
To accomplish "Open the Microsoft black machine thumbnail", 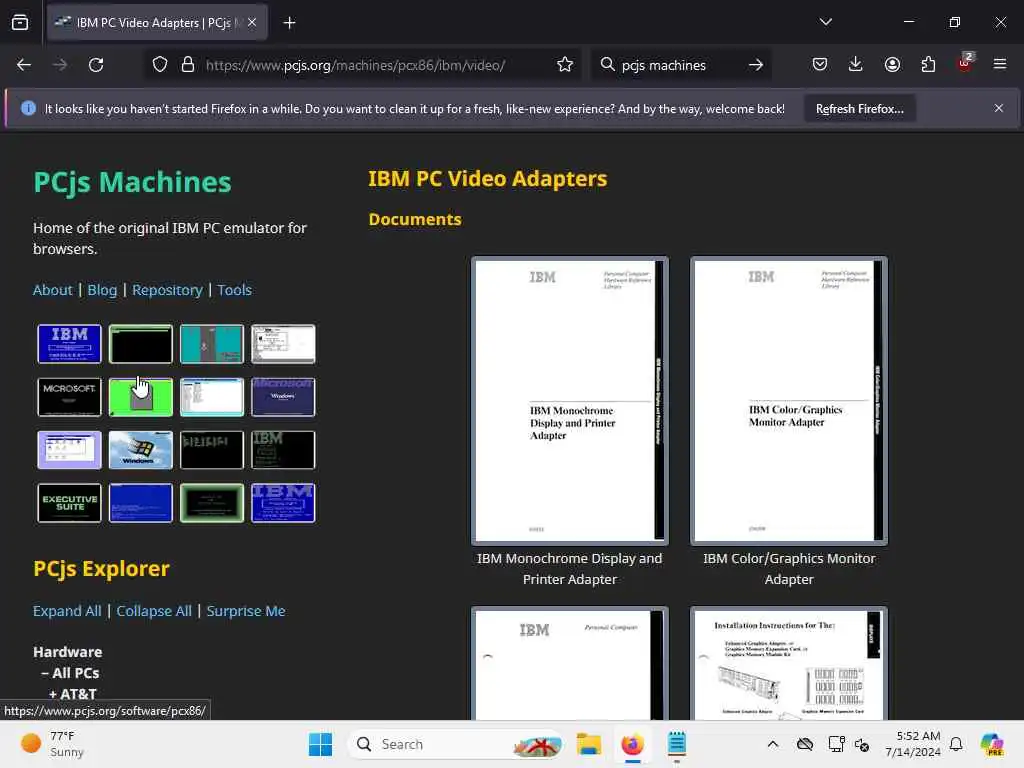I will click(69, 396).
